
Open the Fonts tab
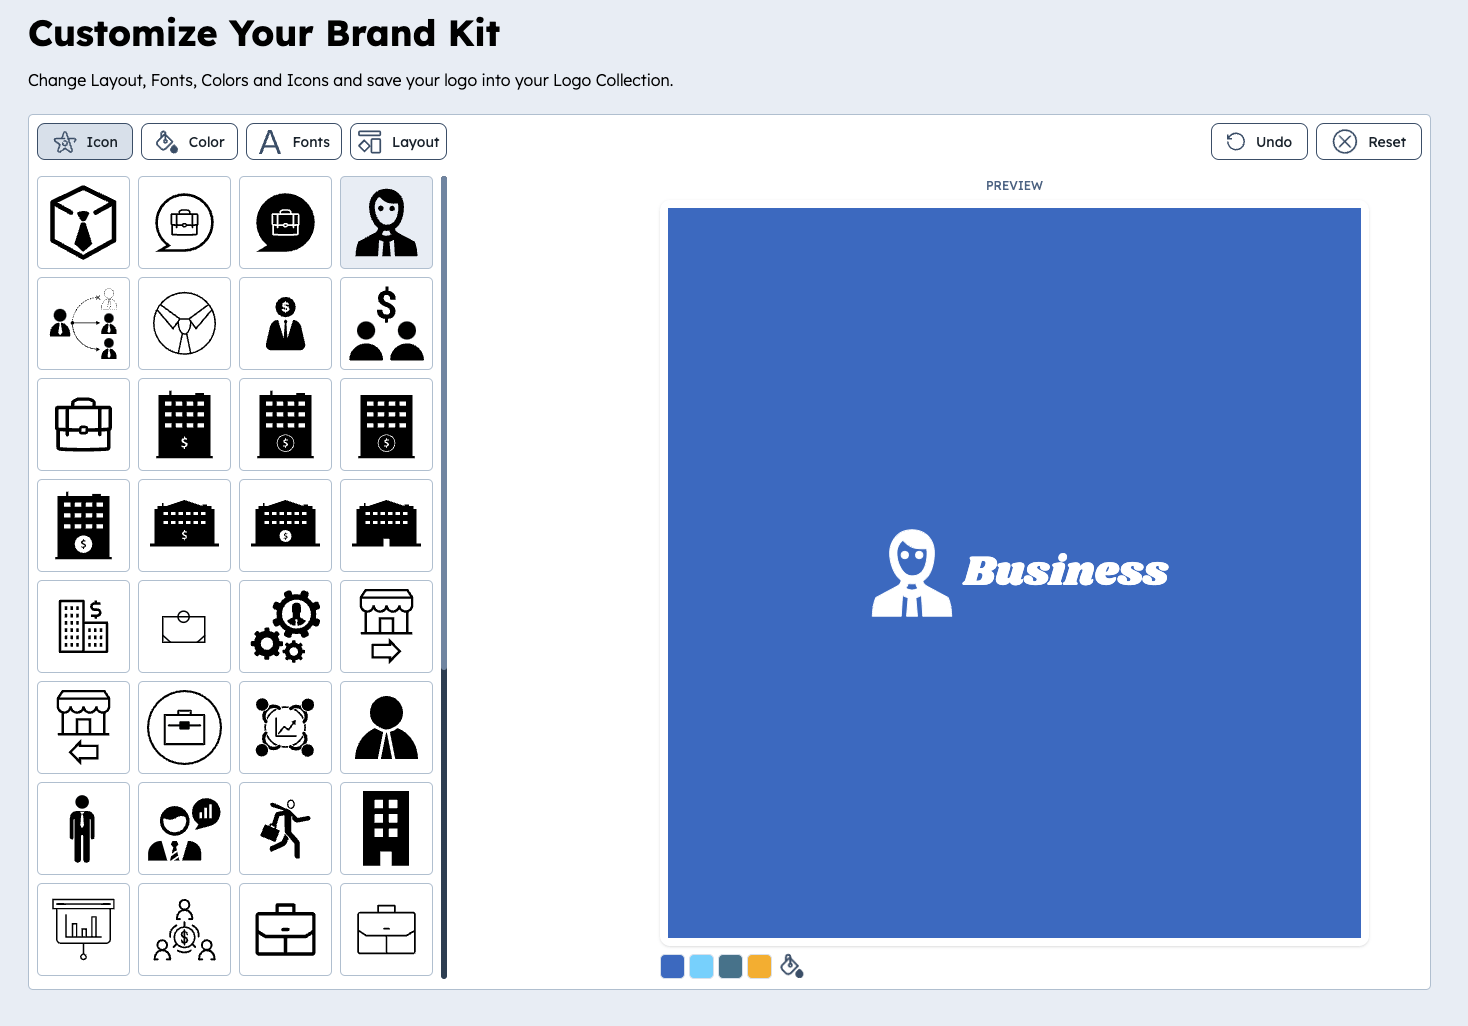click(x=294, y=142)
